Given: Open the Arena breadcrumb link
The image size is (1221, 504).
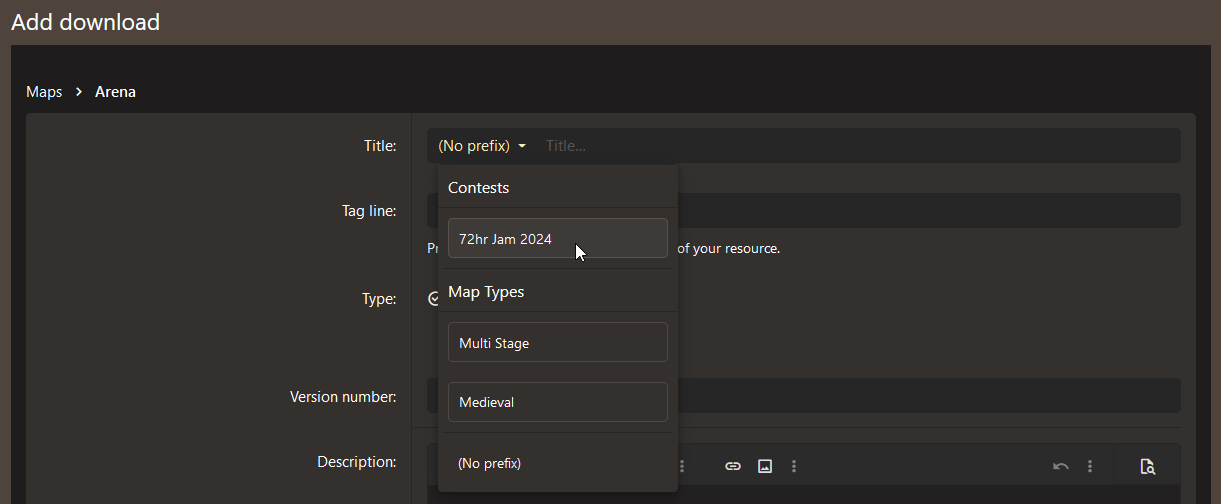Looking at the screenshot, I should (115, 92).
